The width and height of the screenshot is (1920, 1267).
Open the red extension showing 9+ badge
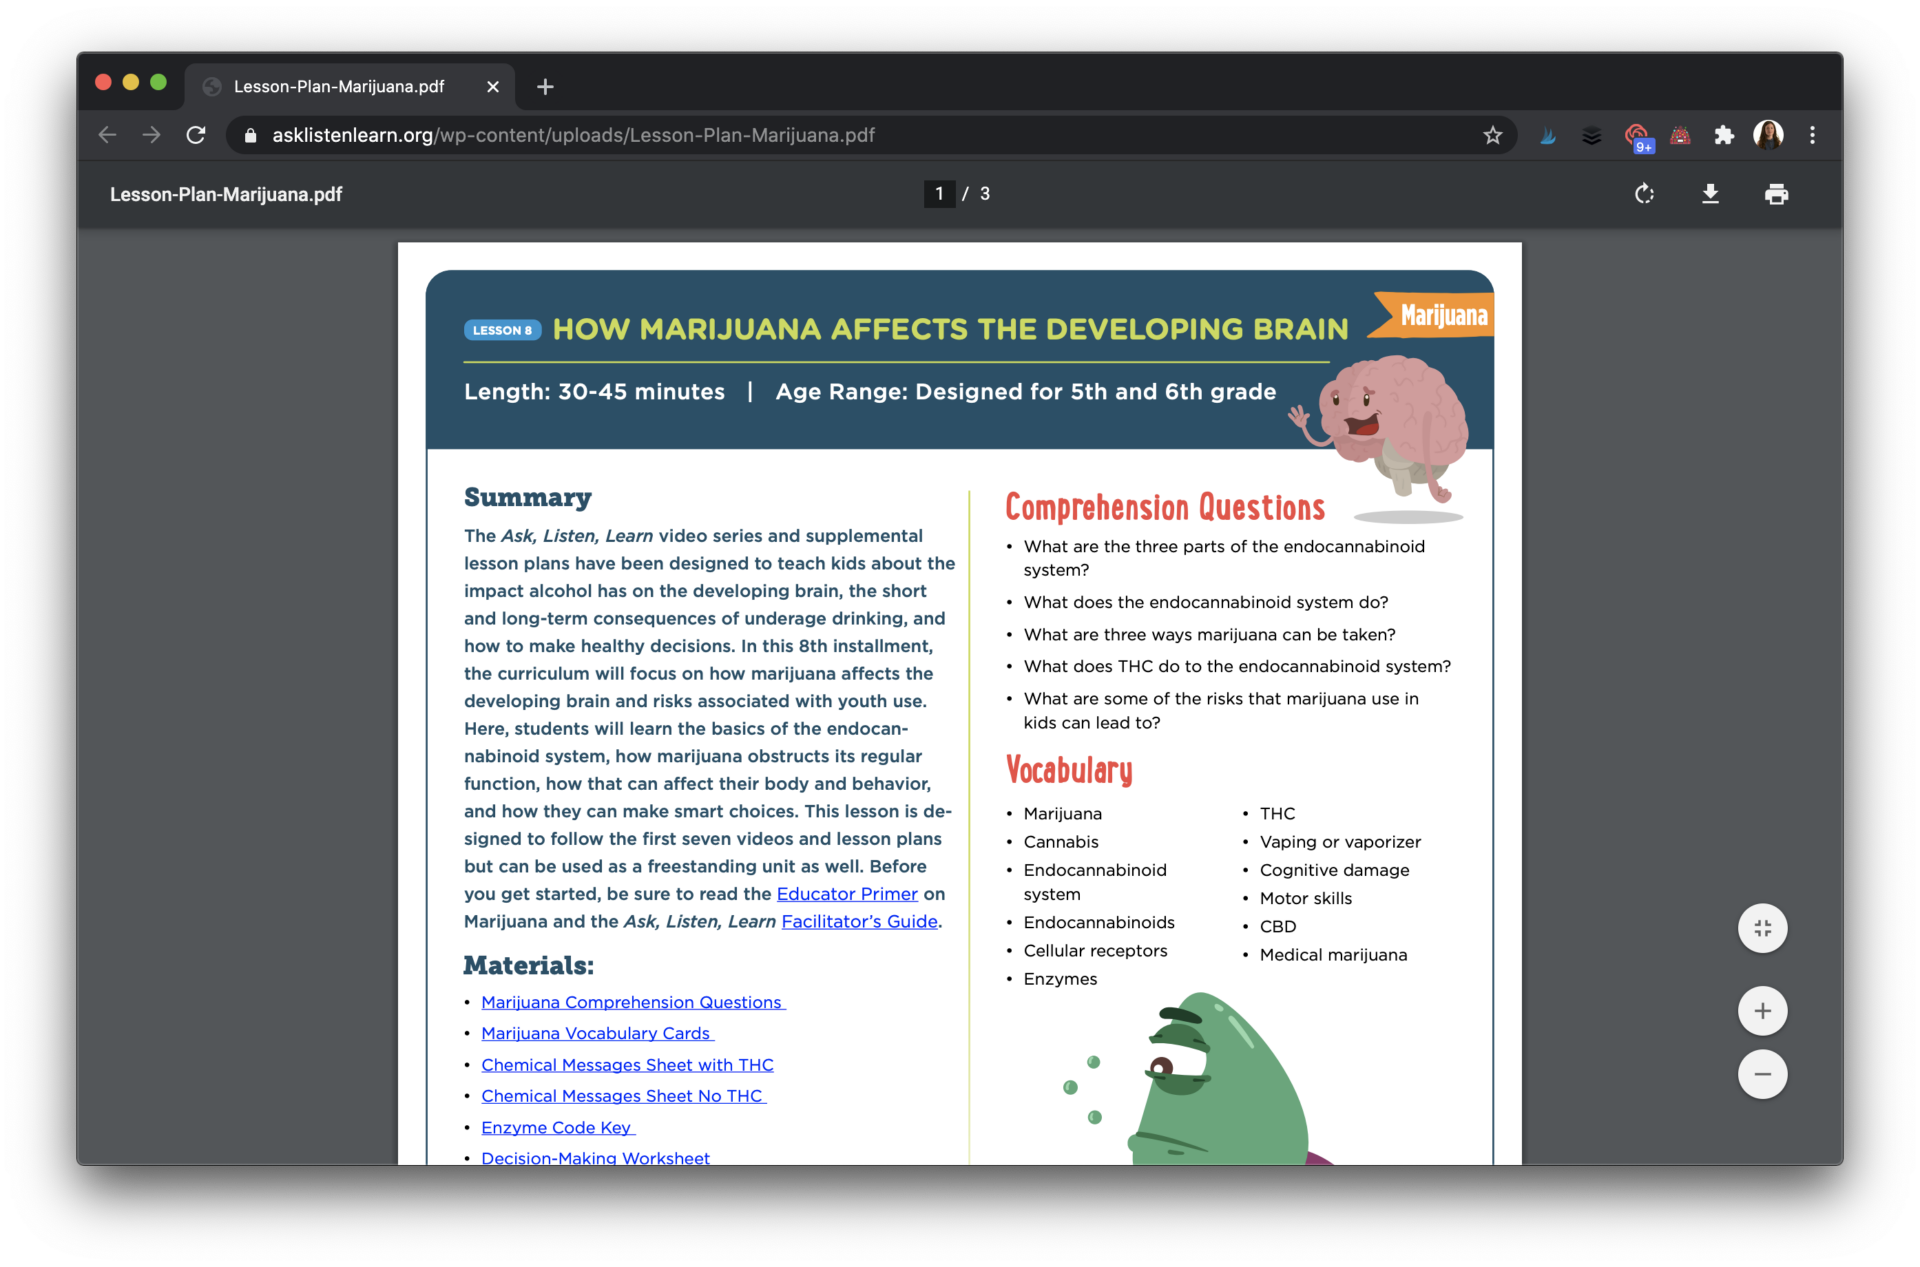point(1637,135)
